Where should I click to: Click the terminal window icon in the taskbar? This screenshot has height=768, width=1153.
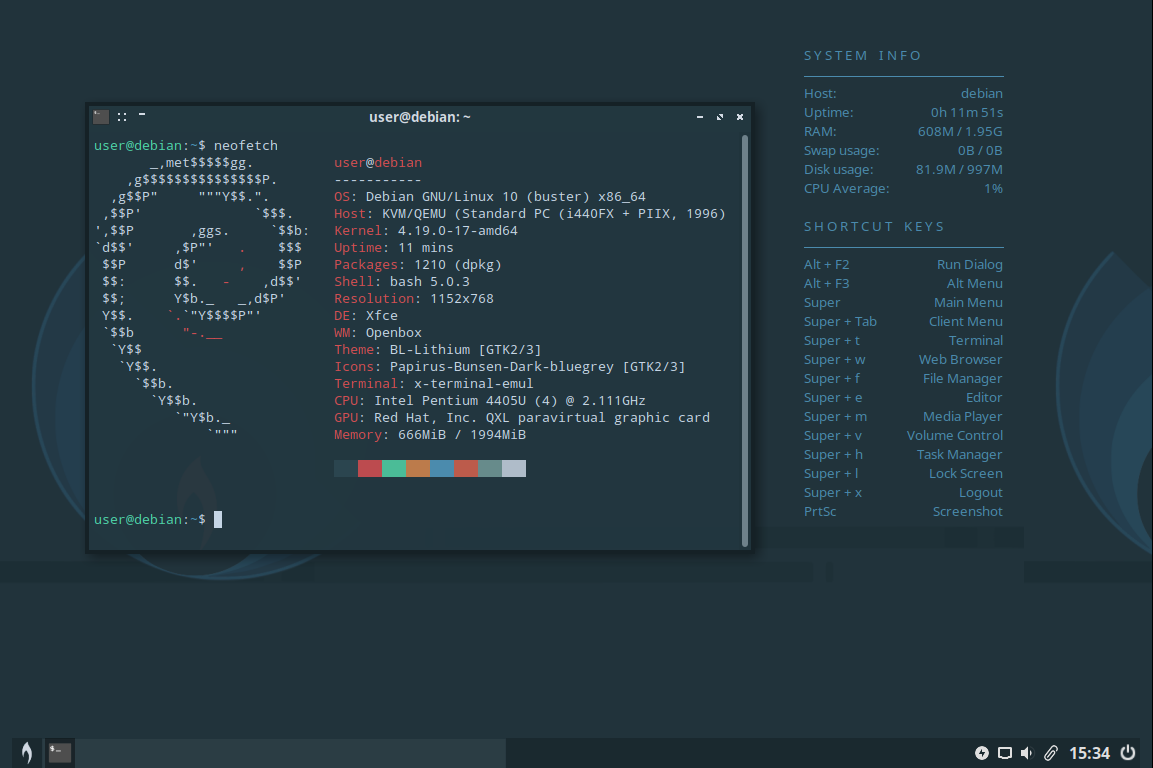click(x=59, y=752)
